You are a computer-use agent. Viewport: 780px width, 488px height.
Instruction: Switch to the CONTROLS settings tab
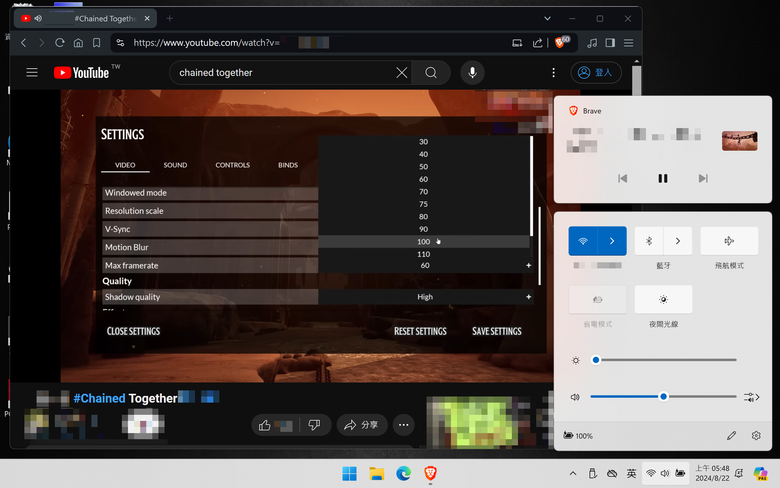232,165
